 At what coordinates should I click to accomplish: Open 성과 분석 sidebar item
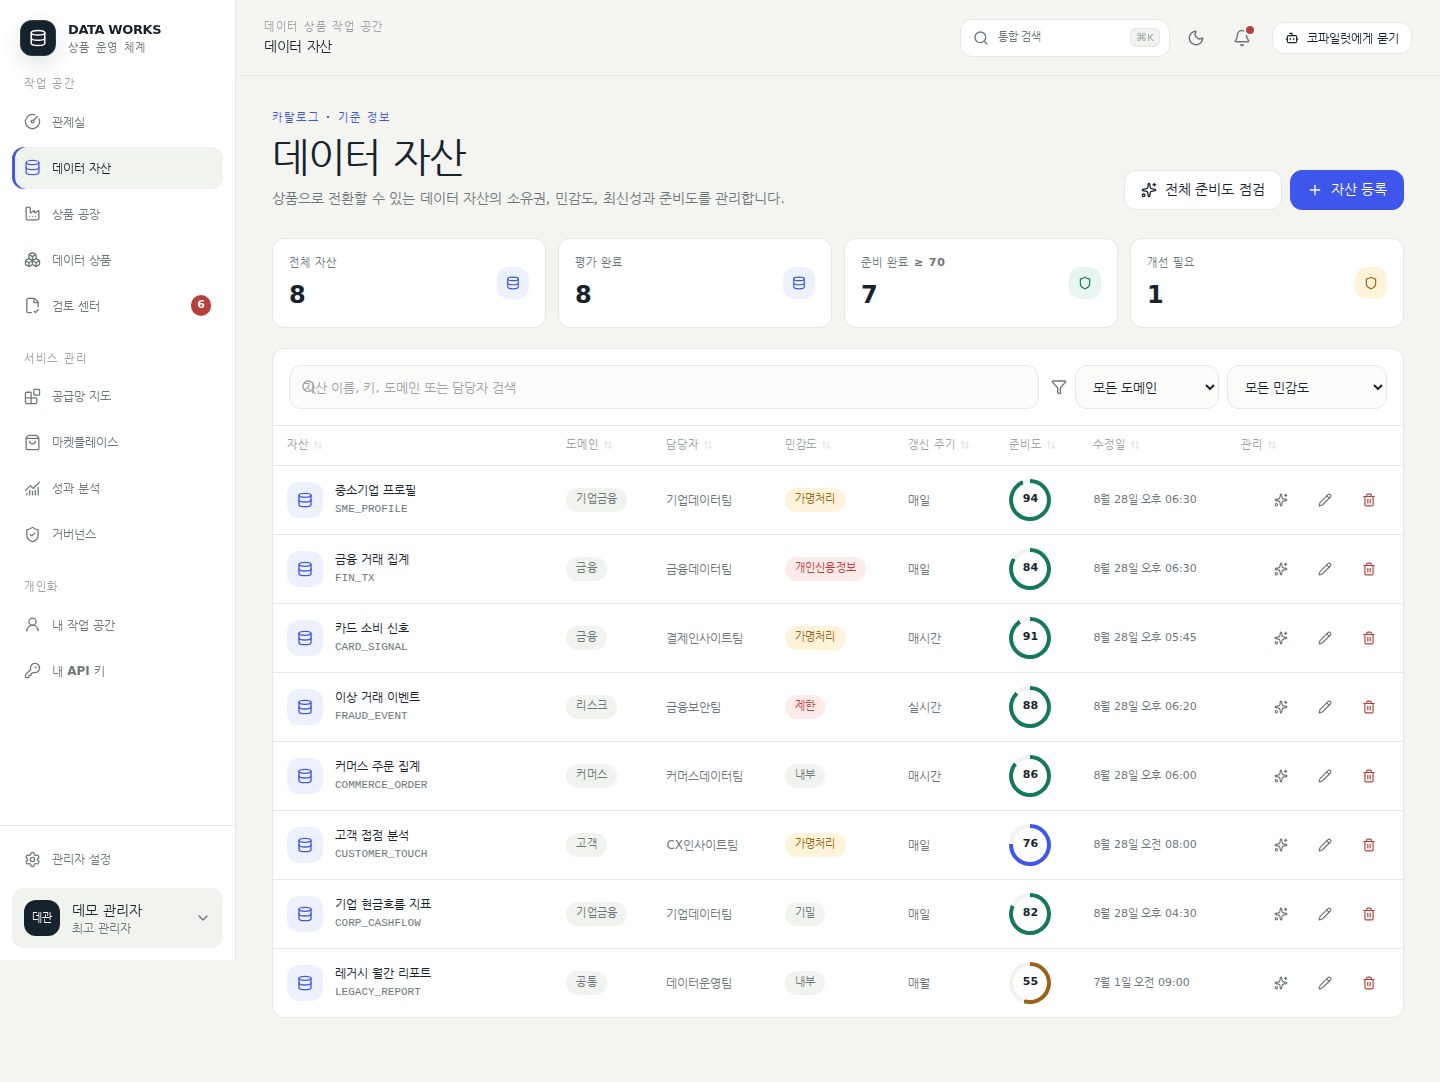coord(117,488)
